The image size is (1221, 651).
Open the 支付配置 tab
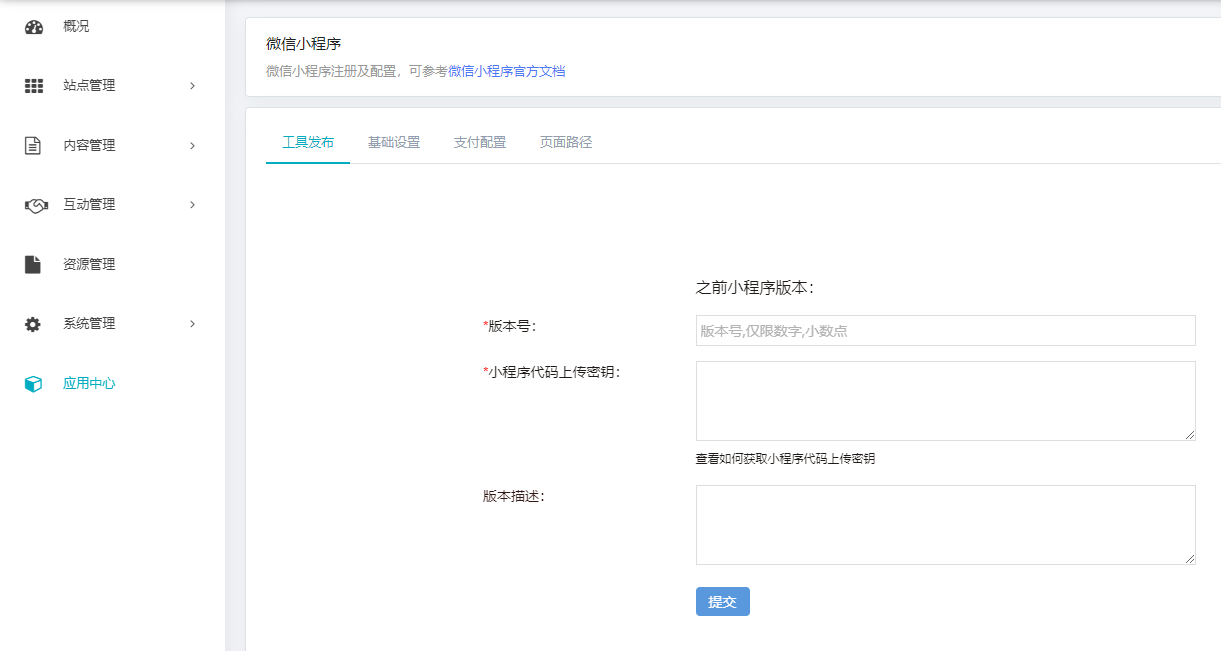coord(480,142)
